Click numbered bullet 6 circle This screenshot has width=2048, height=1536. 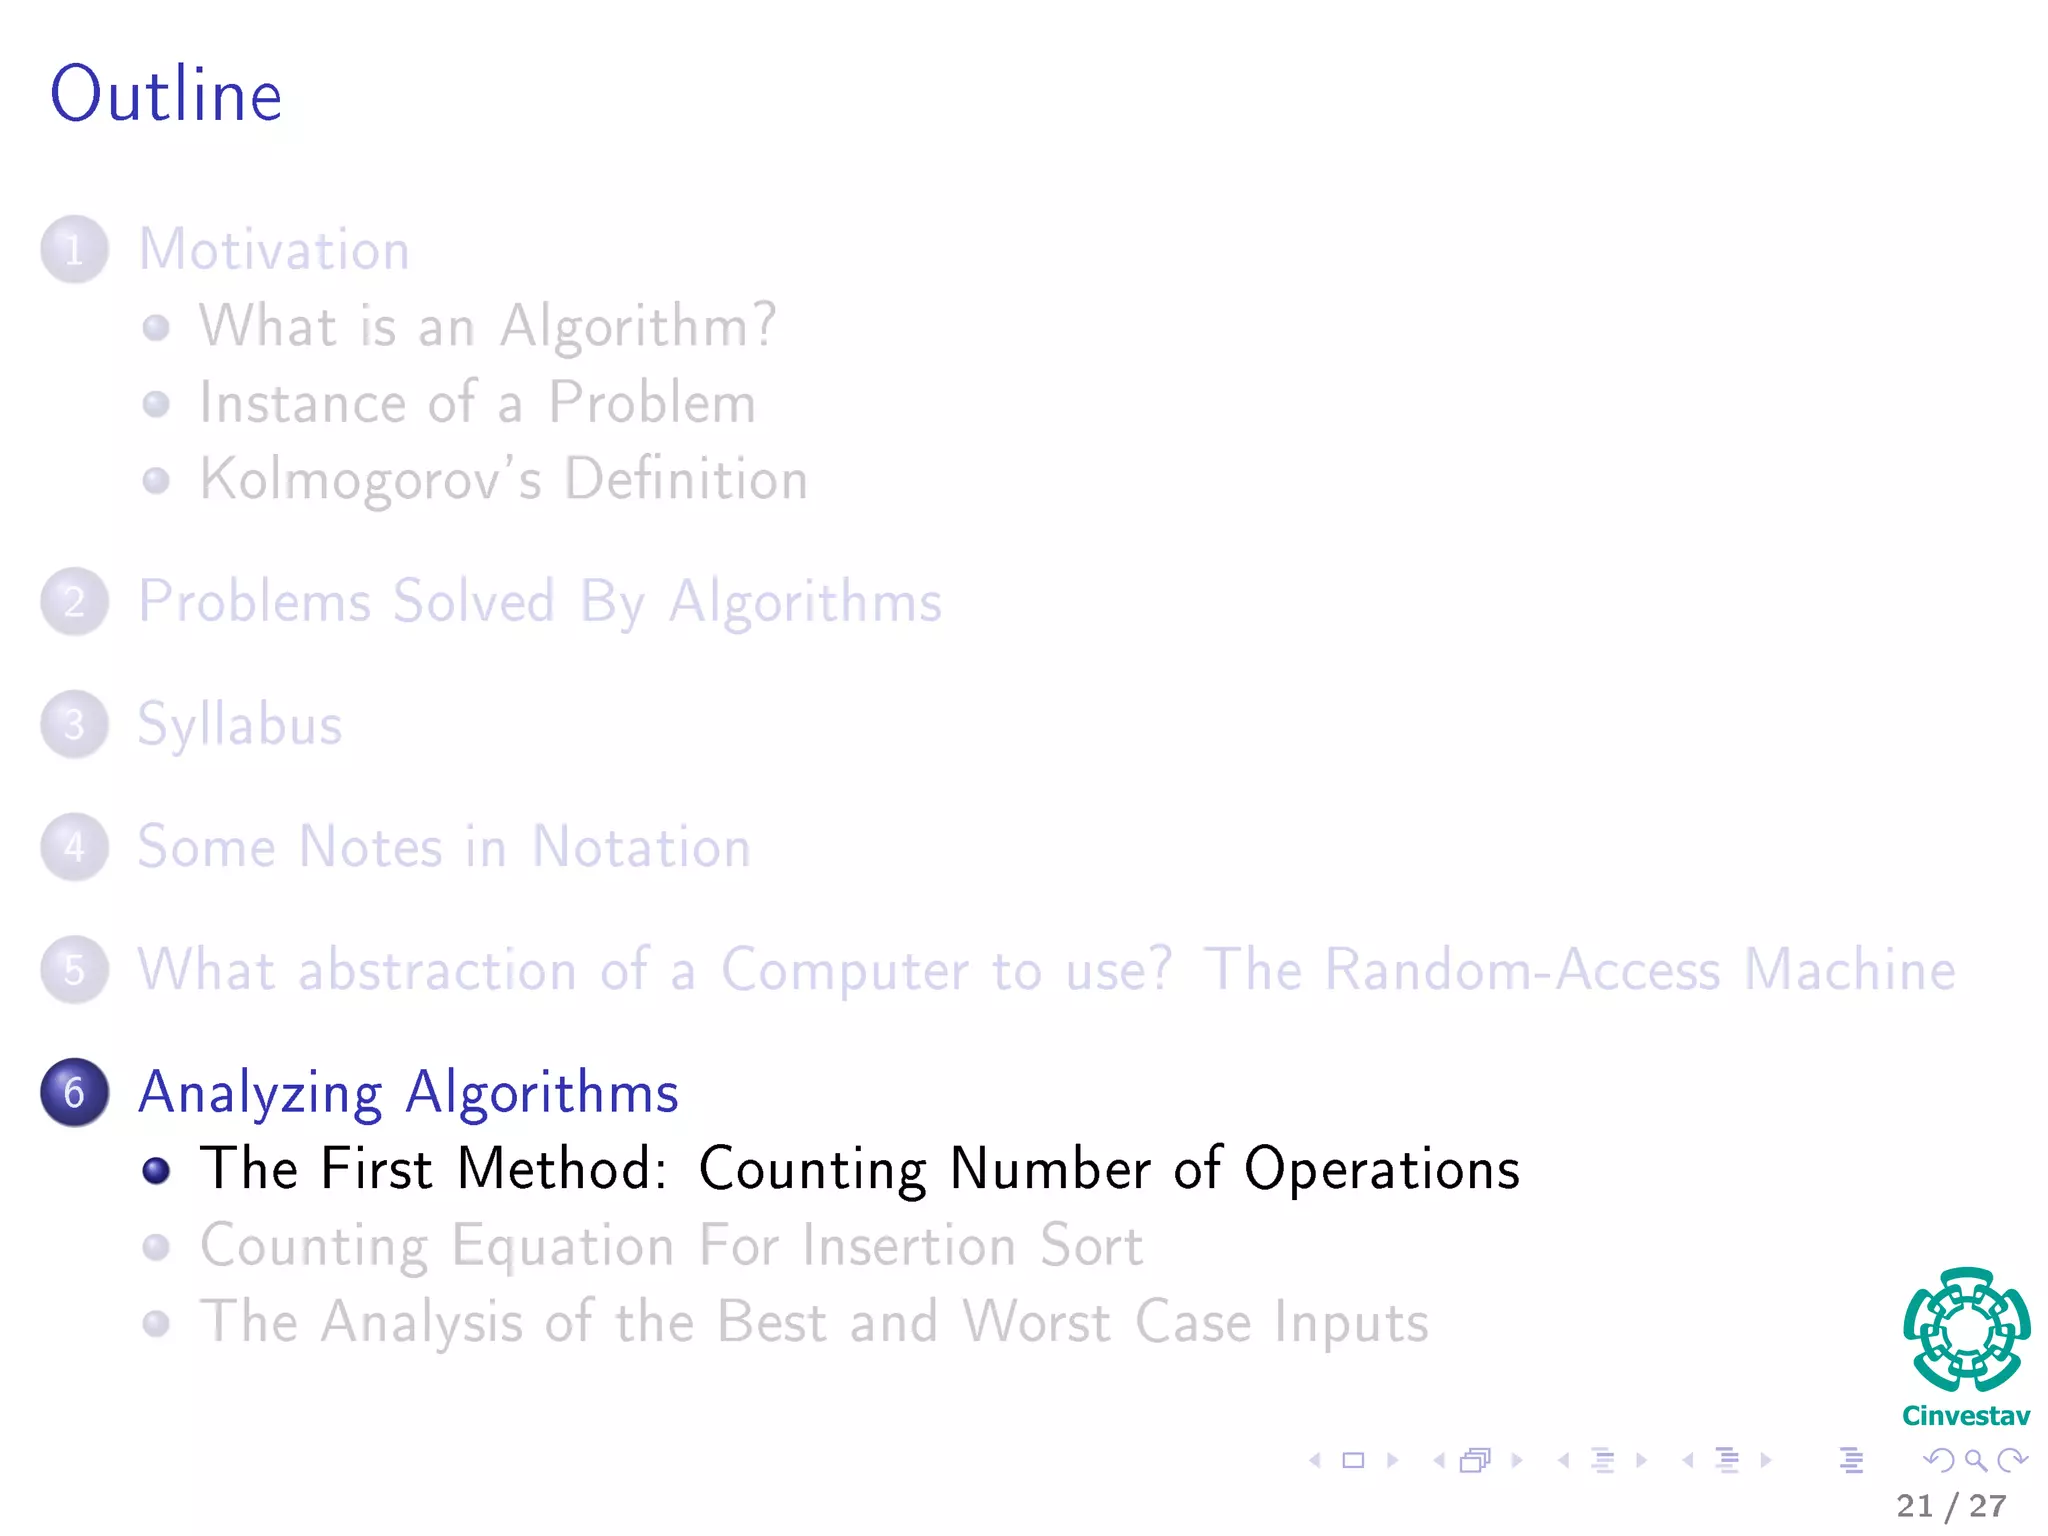point(74,1092)
